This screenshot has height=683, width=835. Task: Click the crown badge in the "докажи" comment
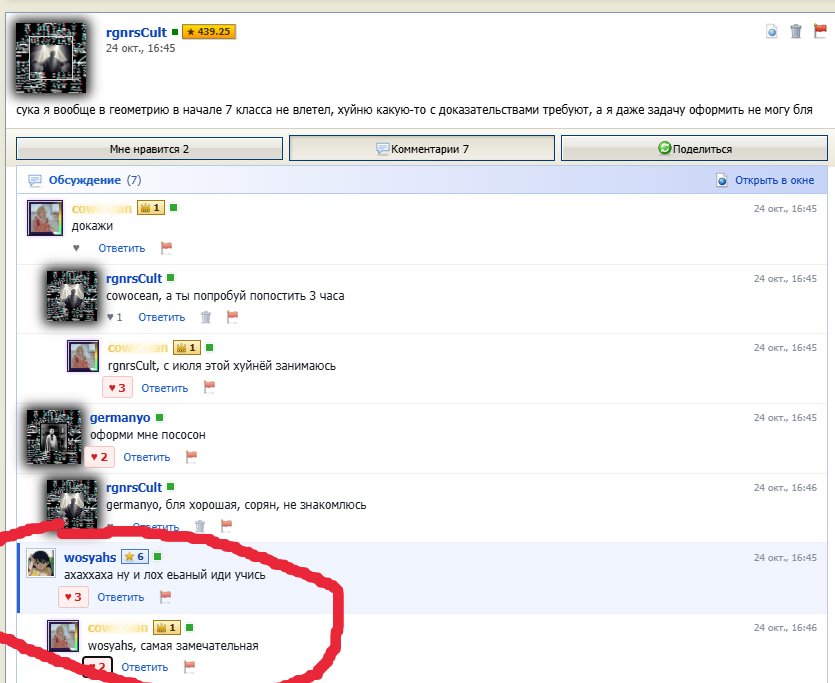(x=151, y=208)
